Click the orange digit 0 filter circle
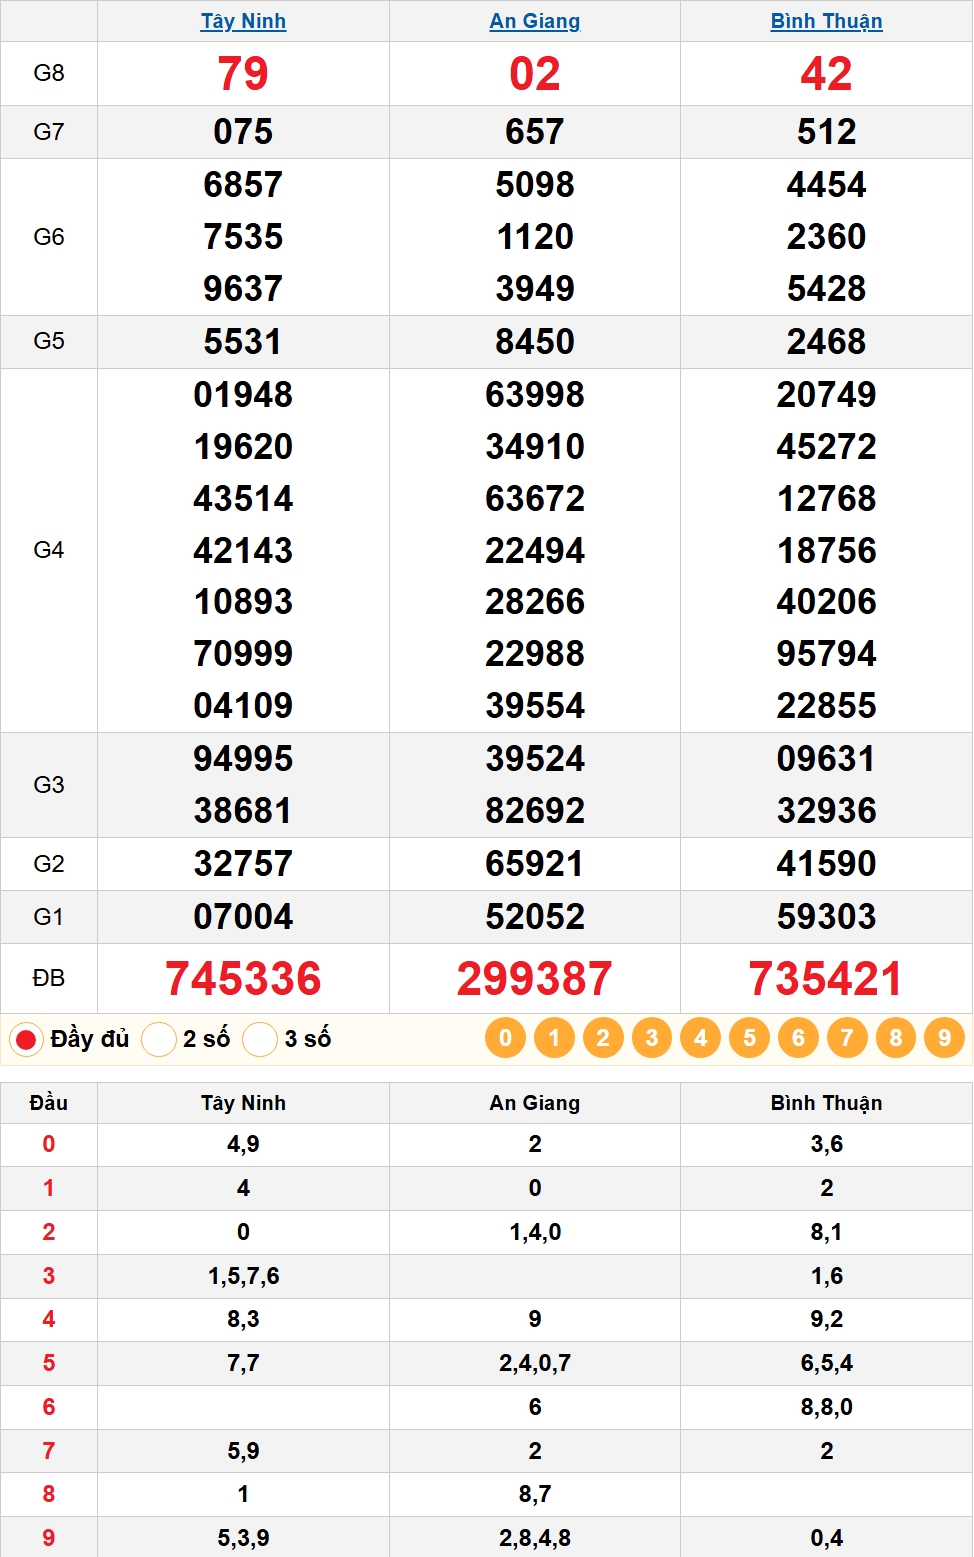The image size is (974, 1557). click(505, 1038)
